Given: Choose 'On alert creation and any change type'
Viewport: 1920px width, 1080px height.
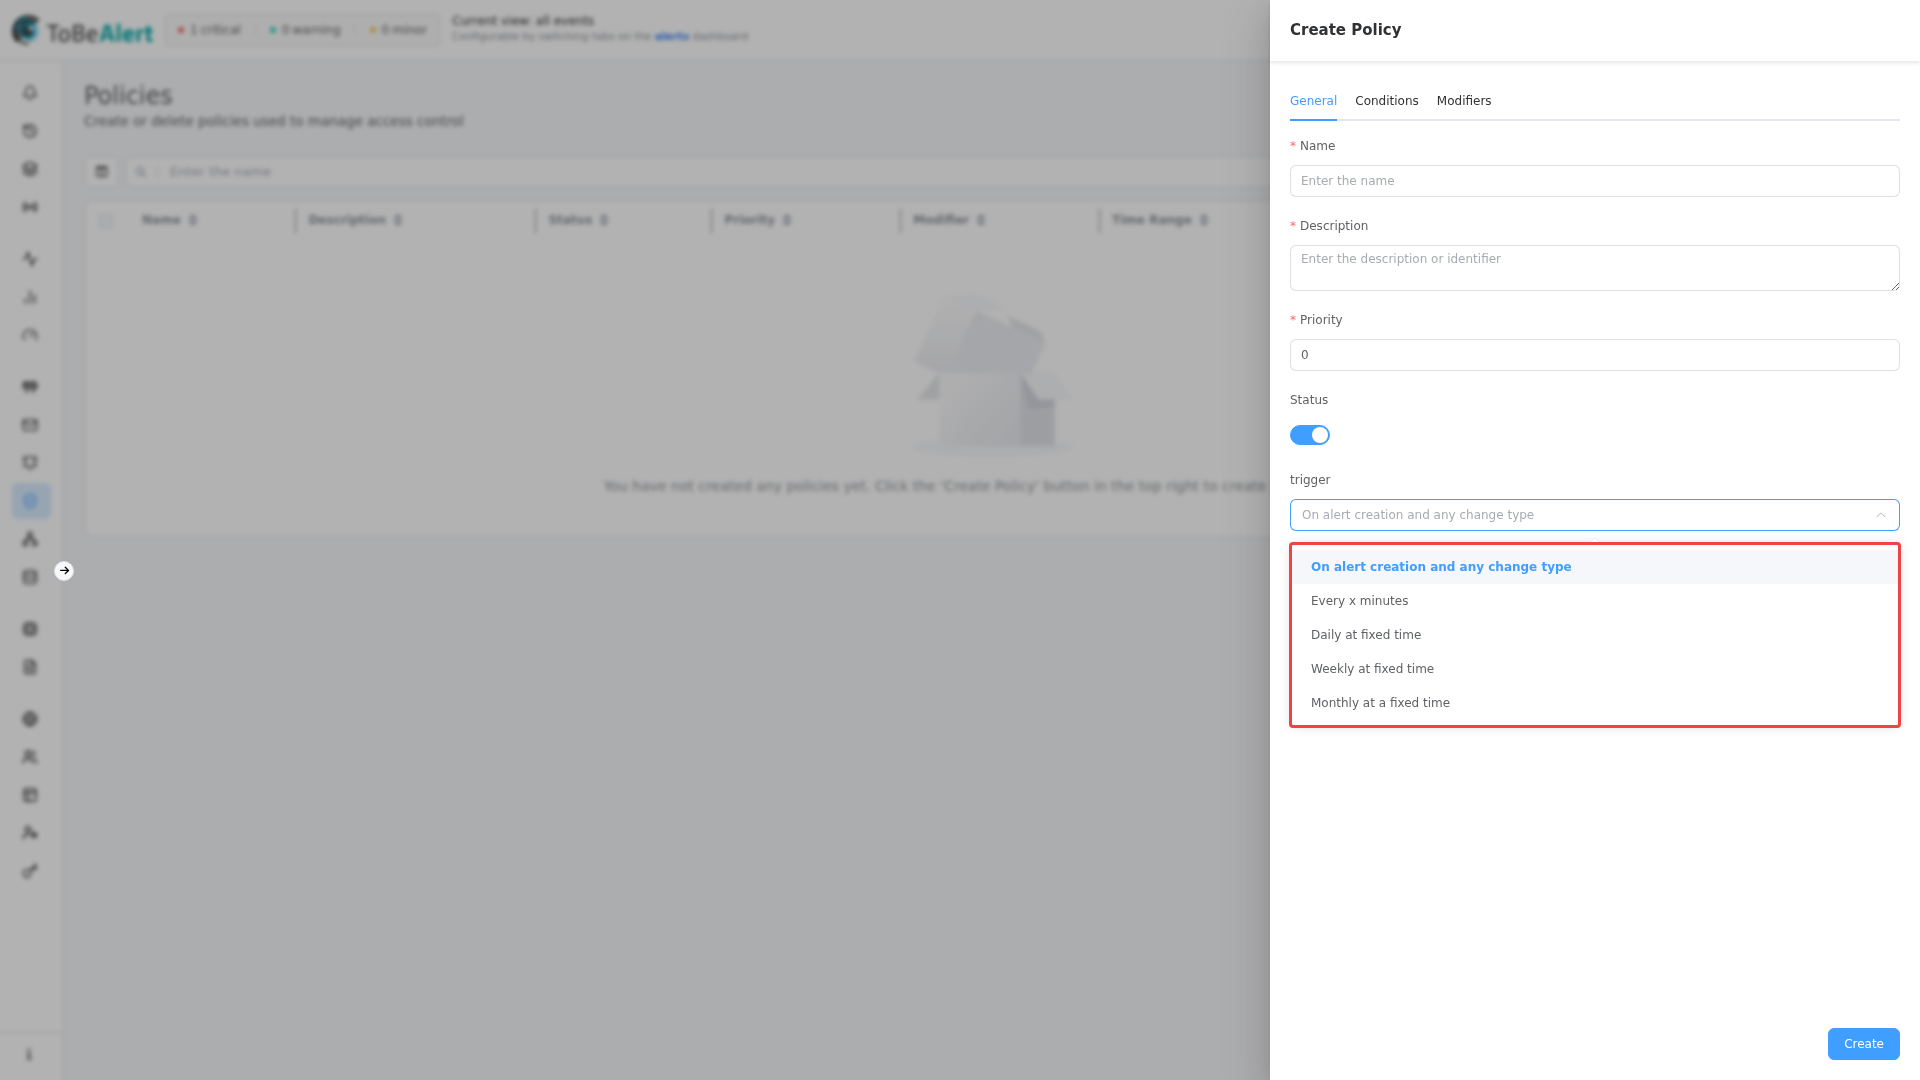Looking at the screenshot, I should 1594,567.
